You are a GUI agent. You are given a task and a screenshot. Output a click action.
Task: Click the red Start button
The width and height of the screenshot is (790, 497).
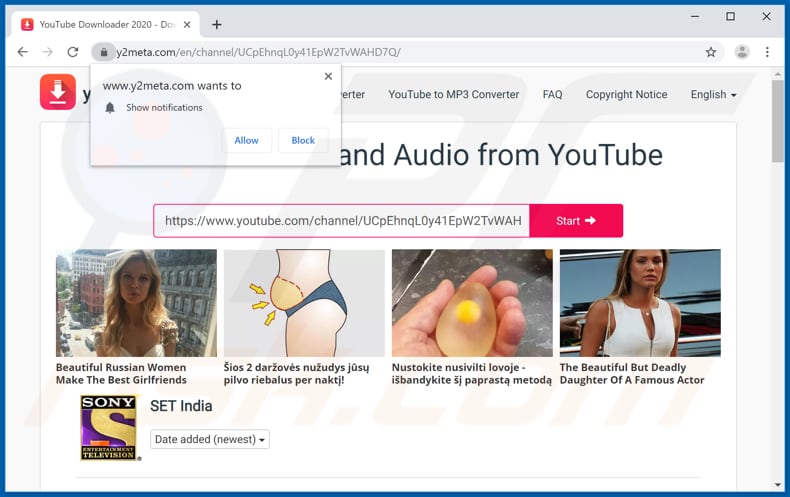point(576,221)
